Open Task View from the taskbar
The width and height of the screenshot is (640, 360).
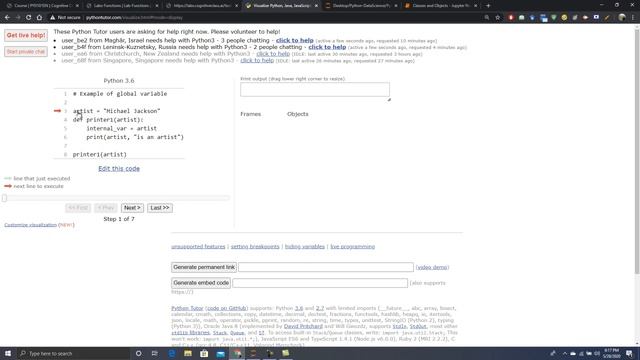click(155, 353)
